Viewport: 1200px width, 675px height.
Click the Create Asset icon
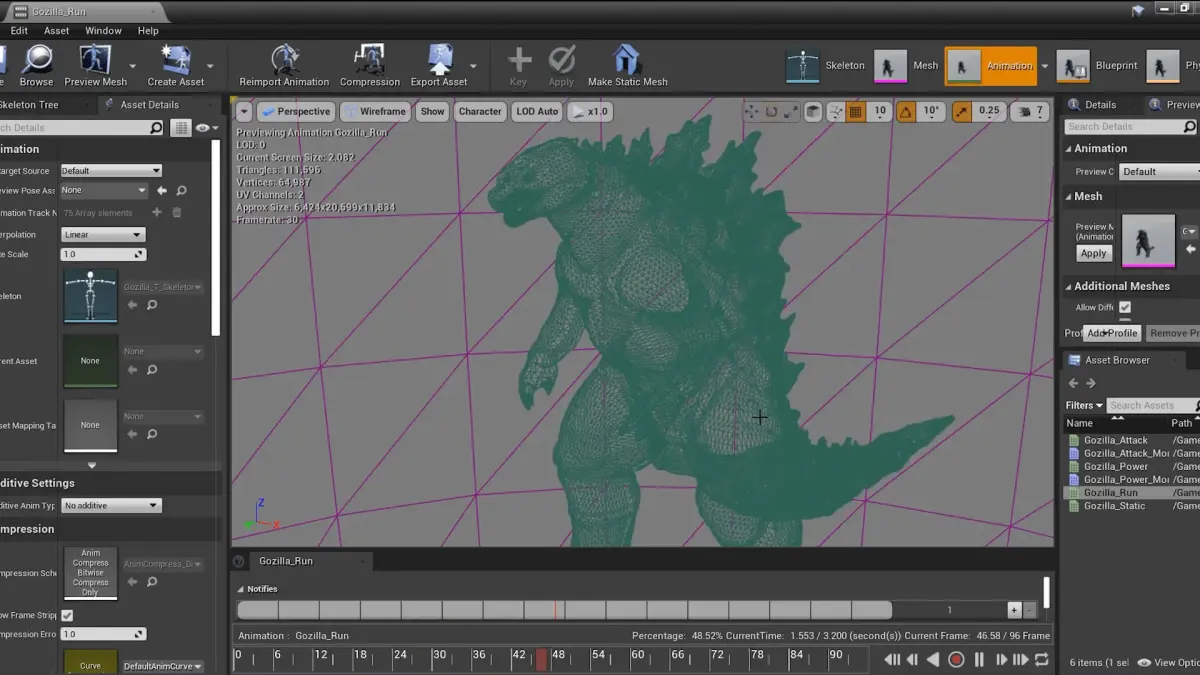(176, 60)
